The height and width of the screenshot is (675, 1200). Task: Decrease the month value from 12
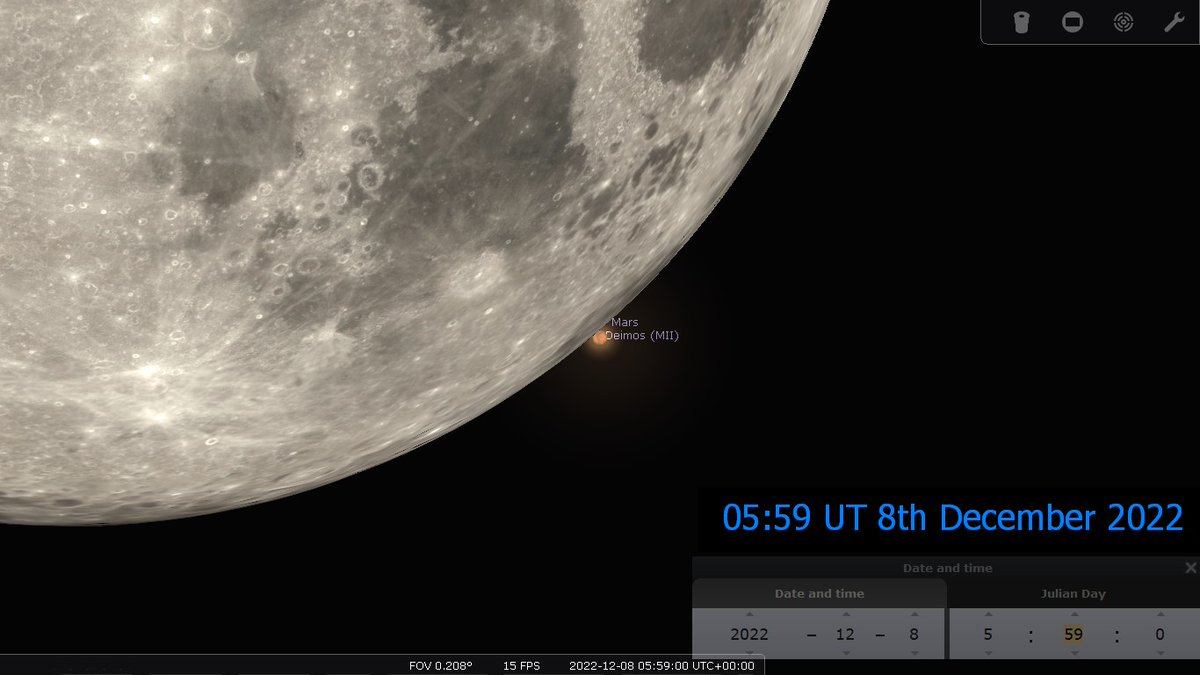click(x=845, y=652)
